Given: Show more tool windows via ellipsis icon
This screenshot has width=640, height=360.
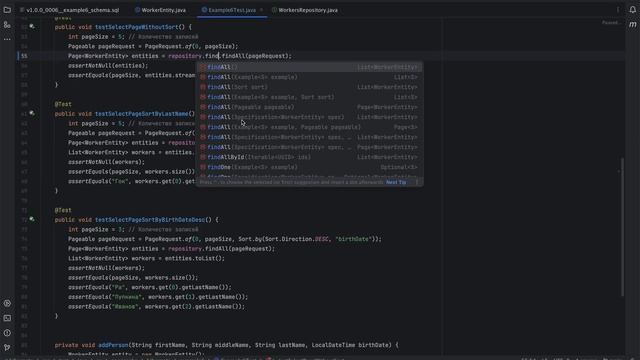Looking at the screenshot, I should click(x=7, y=40).
